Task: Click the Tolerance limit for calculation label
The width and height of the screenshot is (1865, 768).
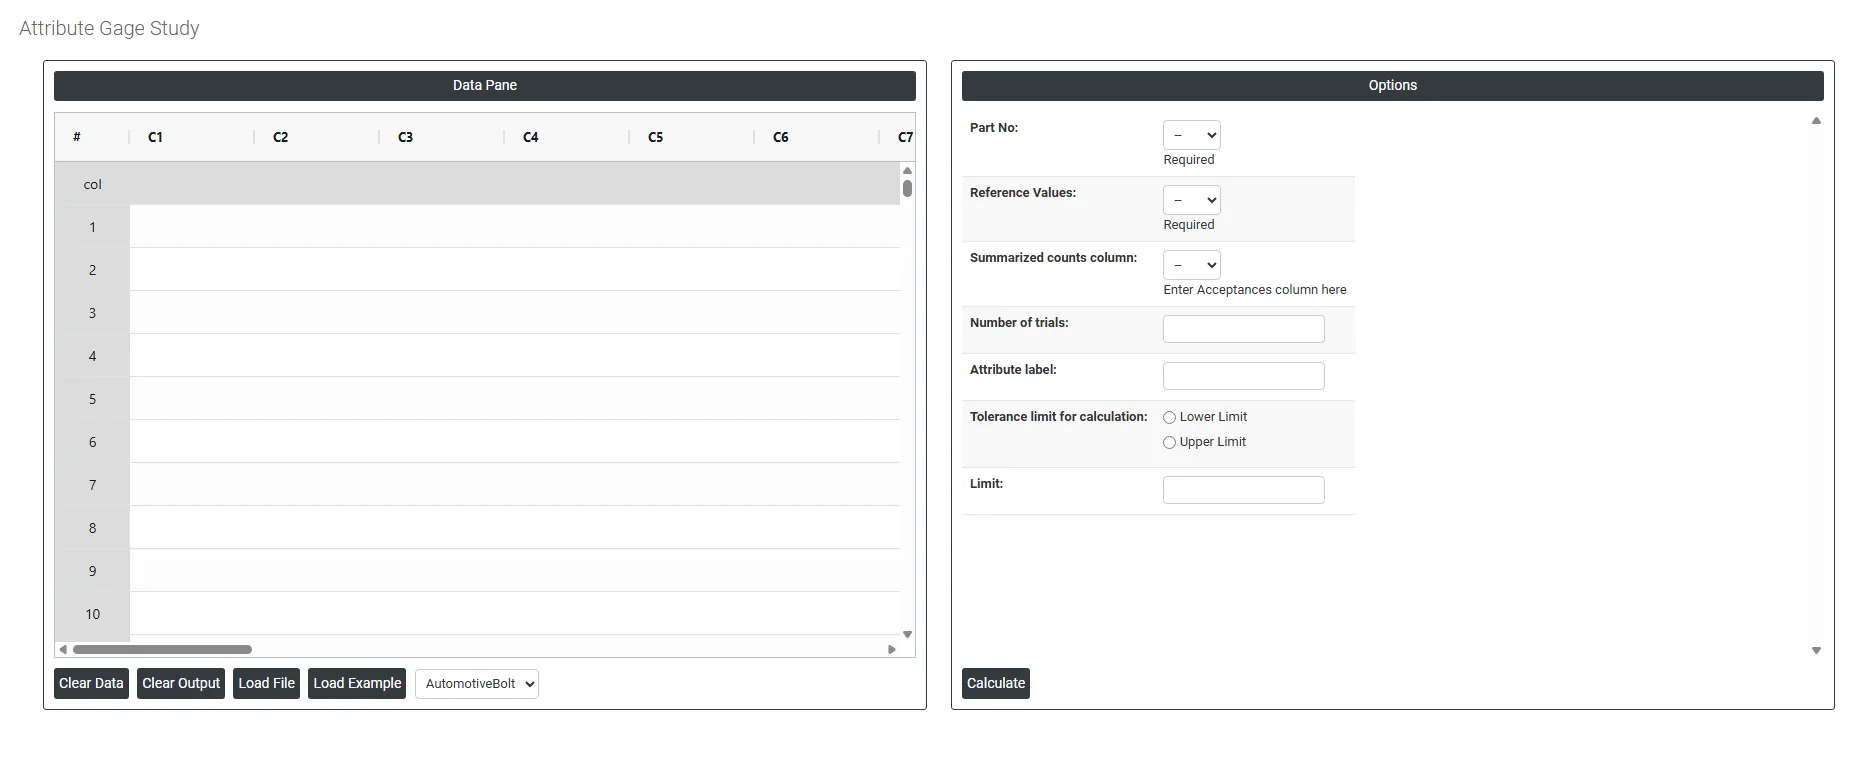Action: (x=1059, y=417)
